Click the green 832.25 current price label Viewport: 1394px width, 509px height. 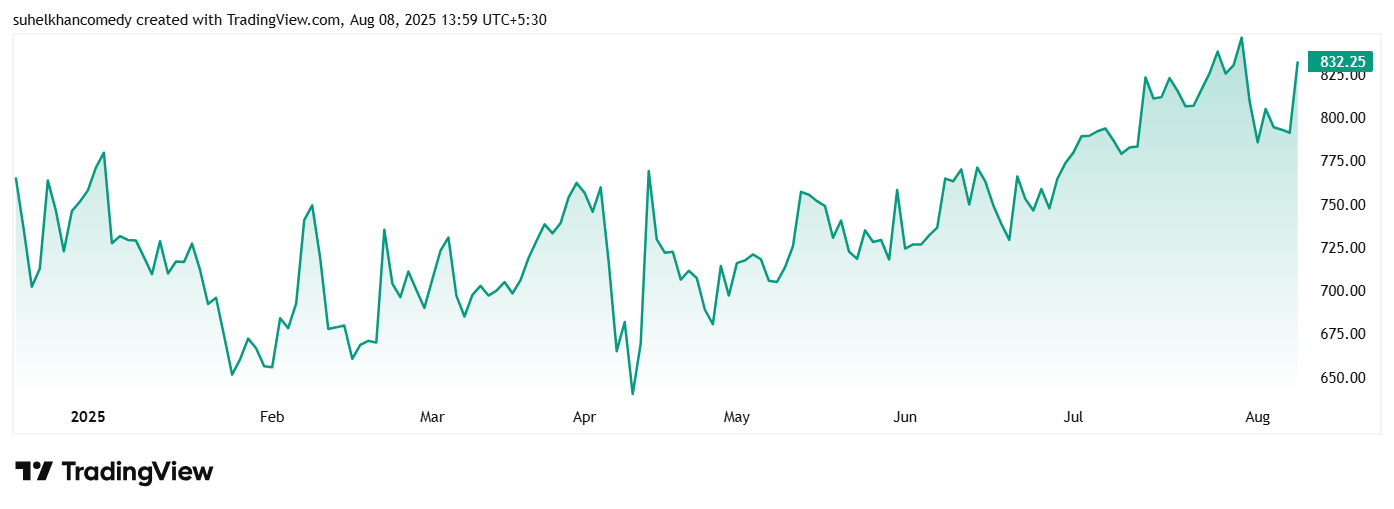pos(1342,62)
